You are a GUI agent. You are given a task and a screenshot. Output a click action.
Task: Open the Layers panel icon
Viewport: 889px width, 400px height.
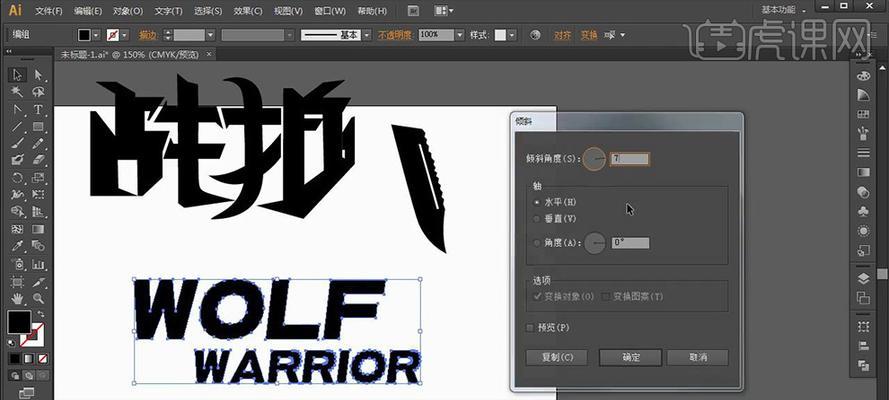(x=863, y=278)
